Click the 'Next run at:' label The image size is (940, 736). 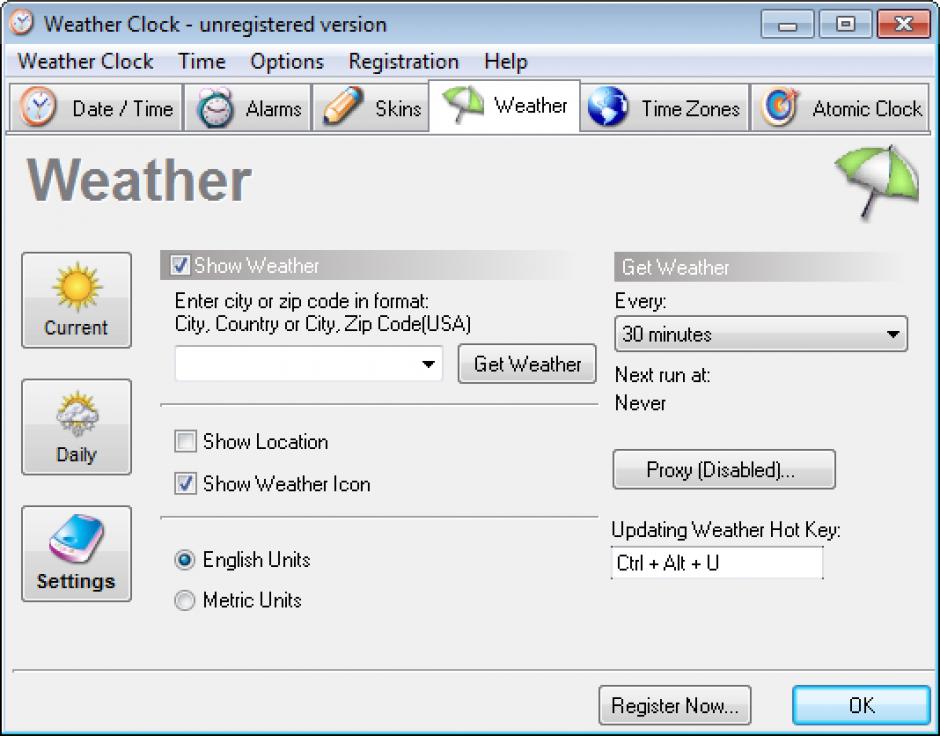tap(662, 375)
